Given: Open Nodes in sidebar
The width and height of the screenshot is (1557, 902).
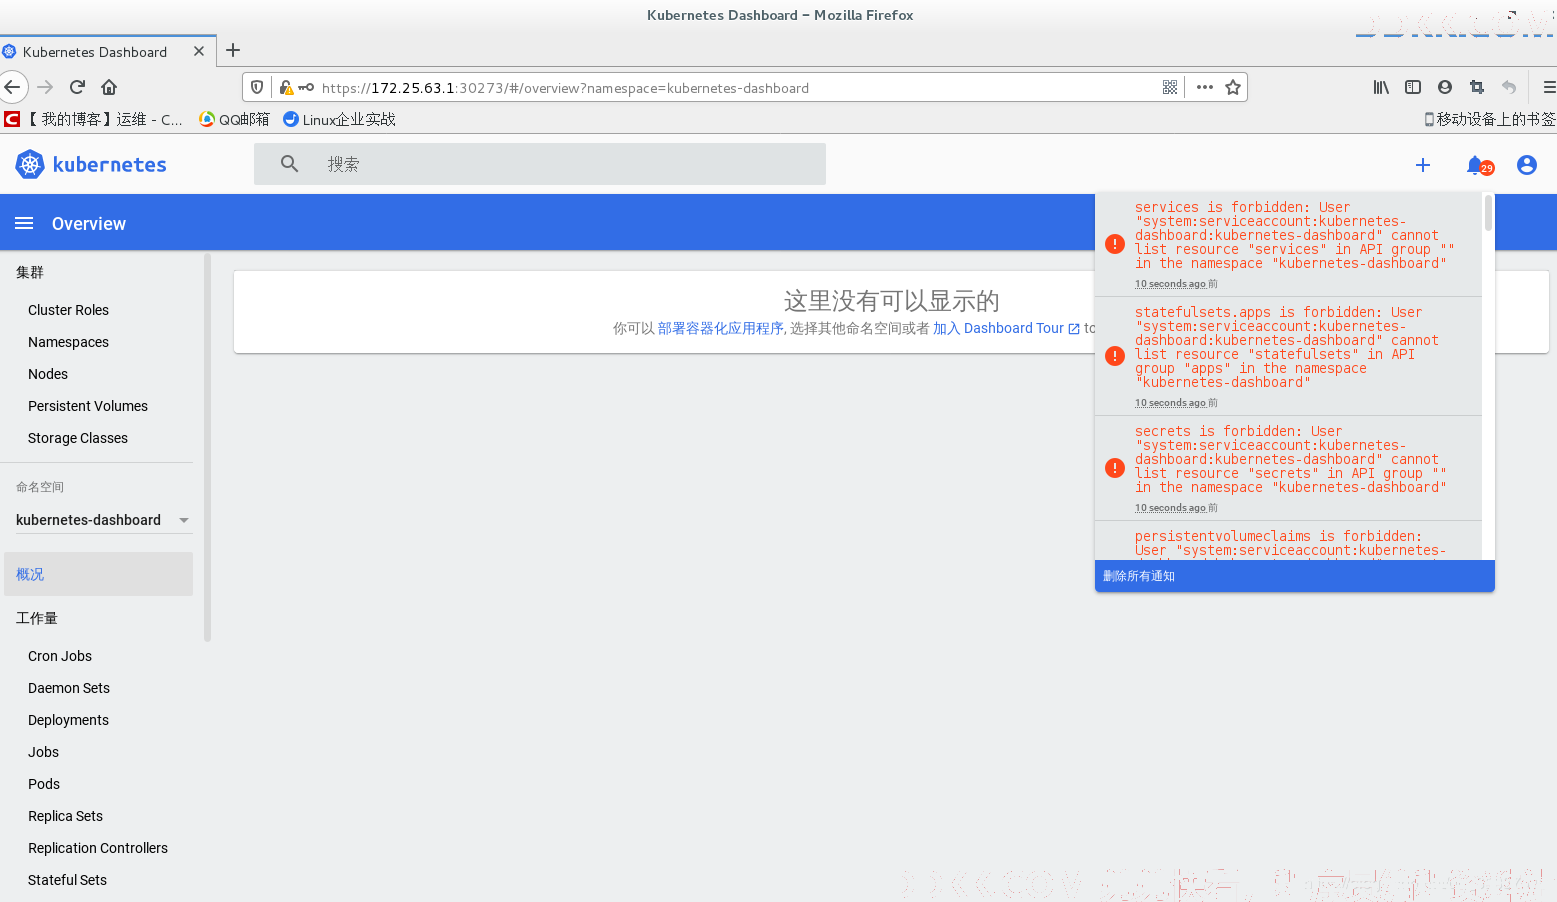Looking at the screenshot, I should 48,374.
